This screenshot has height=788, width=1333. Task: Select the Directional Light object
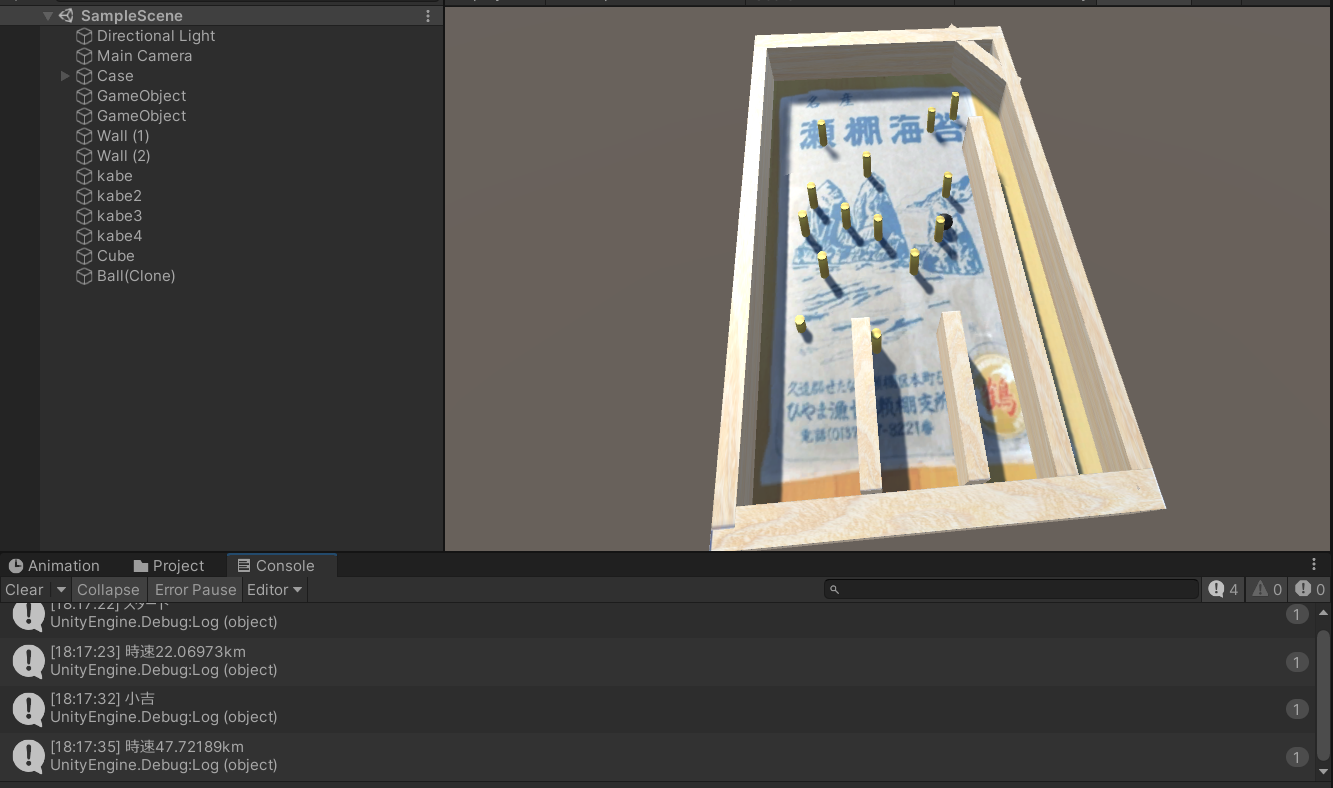click(x=156, y=36)
